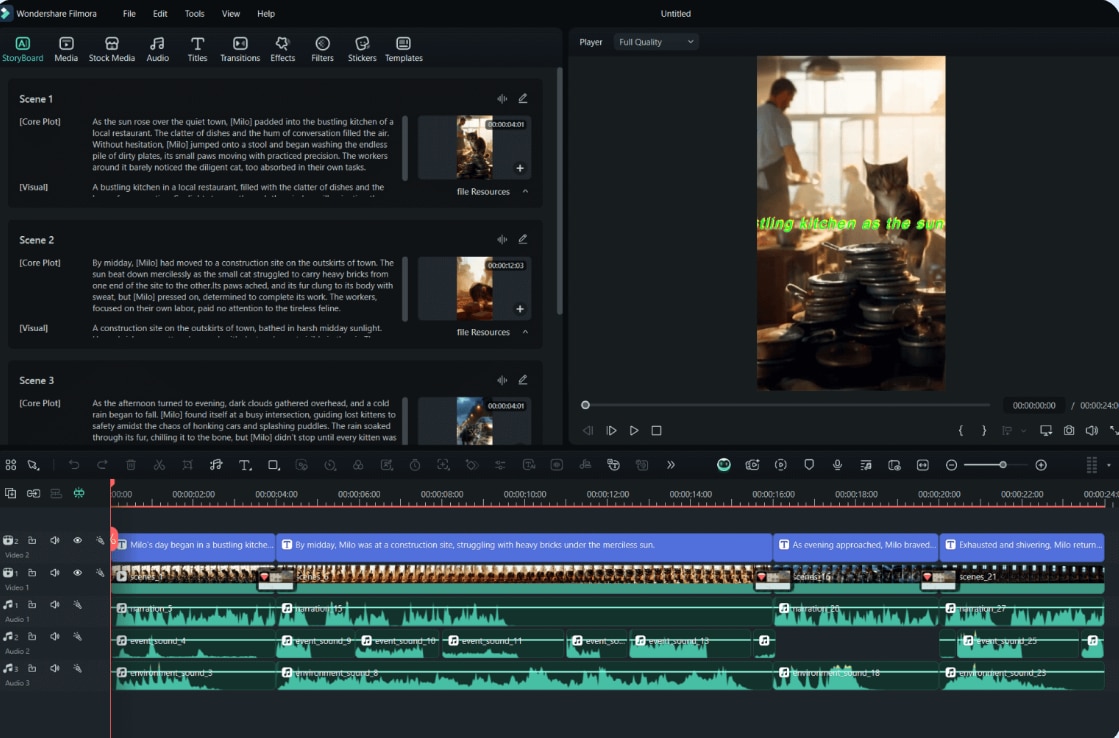Open the Media tab
The width and height of the screenshot is (1119, 738).
[66, 49]
